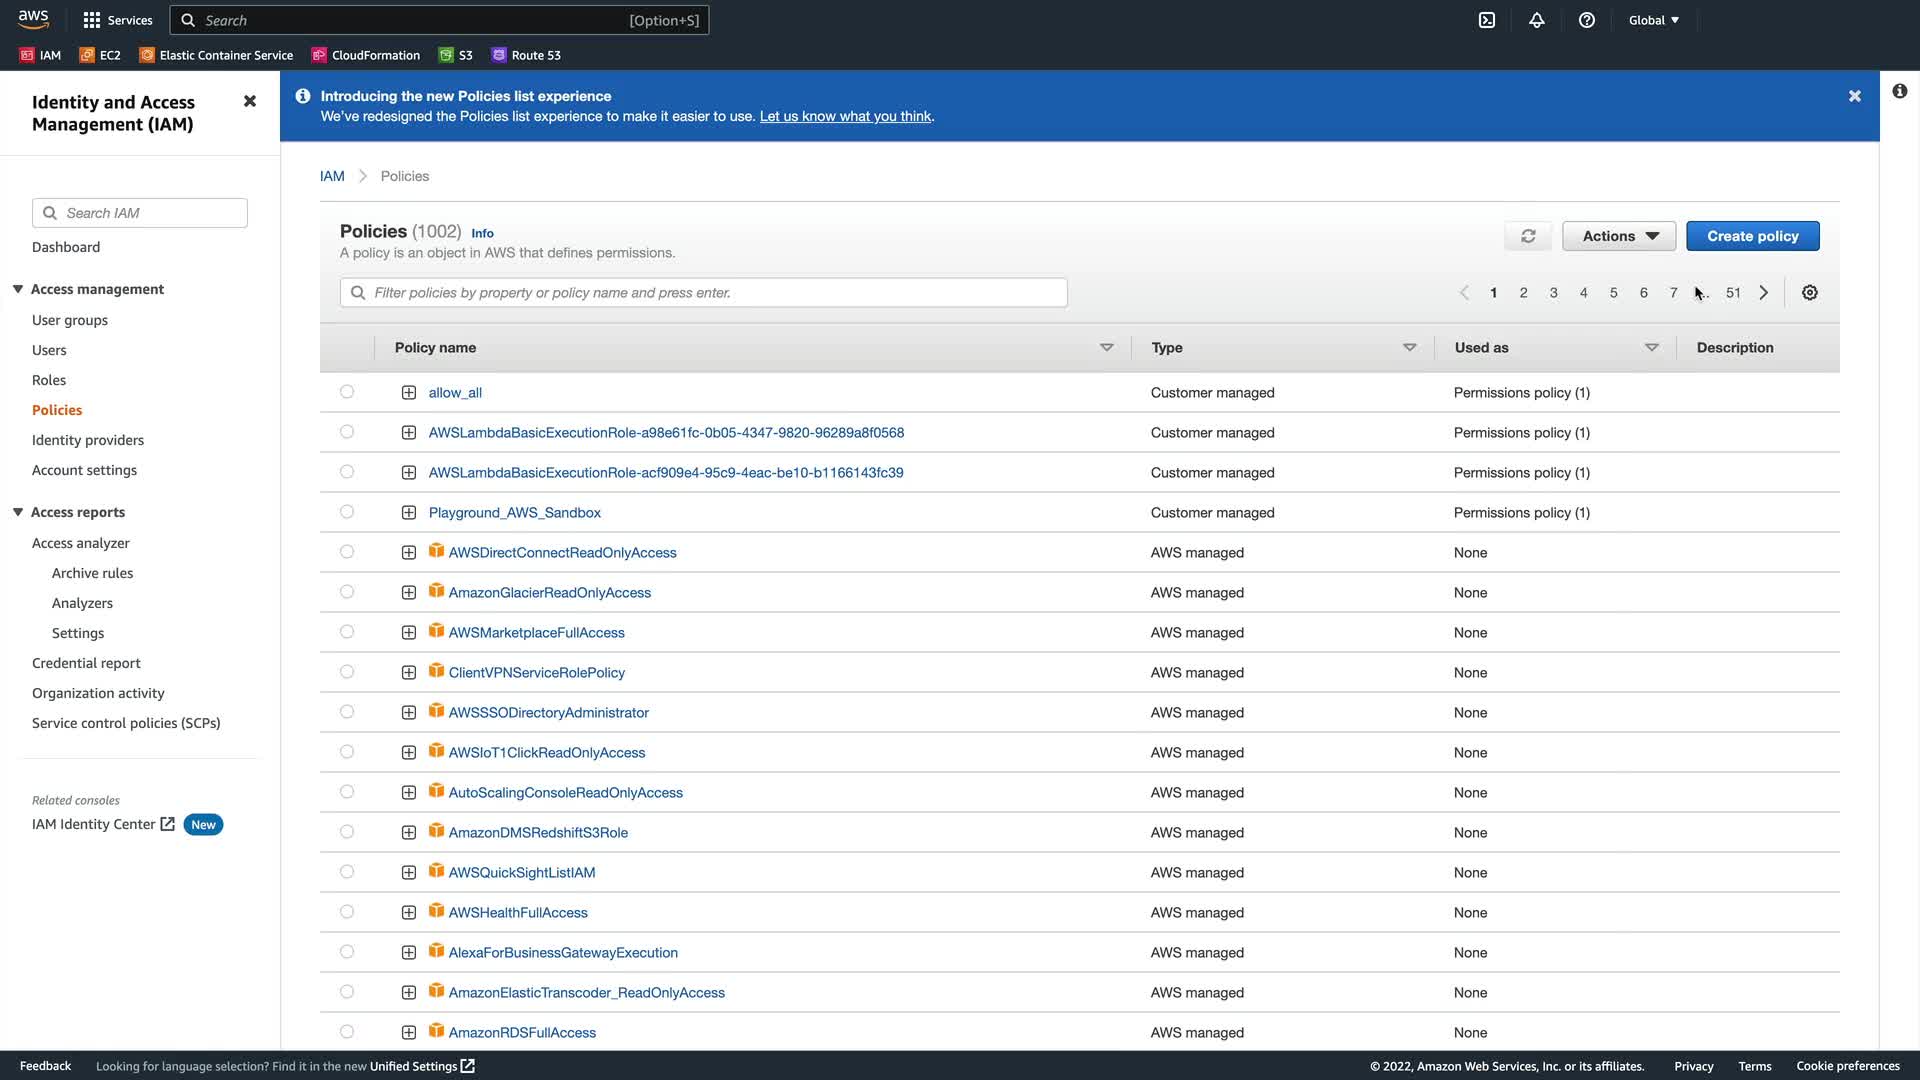Select Playground_AWS_Sandbox radio button
This screenshot has width=1920, height=1080.
click(x=347, y=512)
